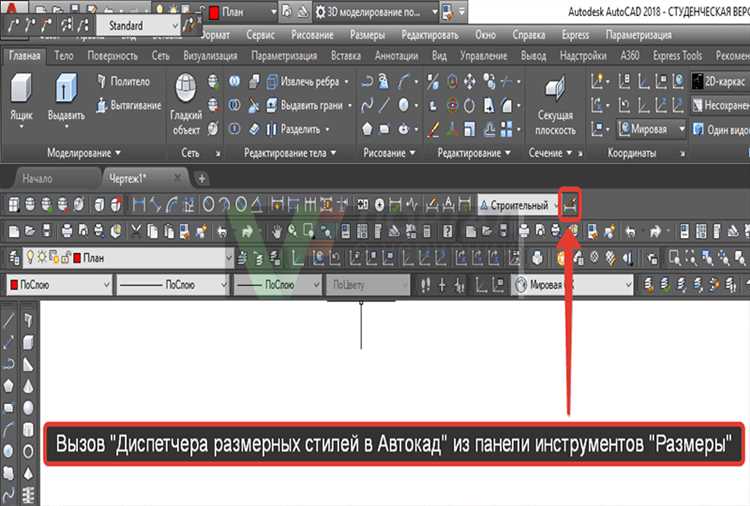
Task: Select Polygon tool in left vertical toolbar
Action: [x=9, y=385]
